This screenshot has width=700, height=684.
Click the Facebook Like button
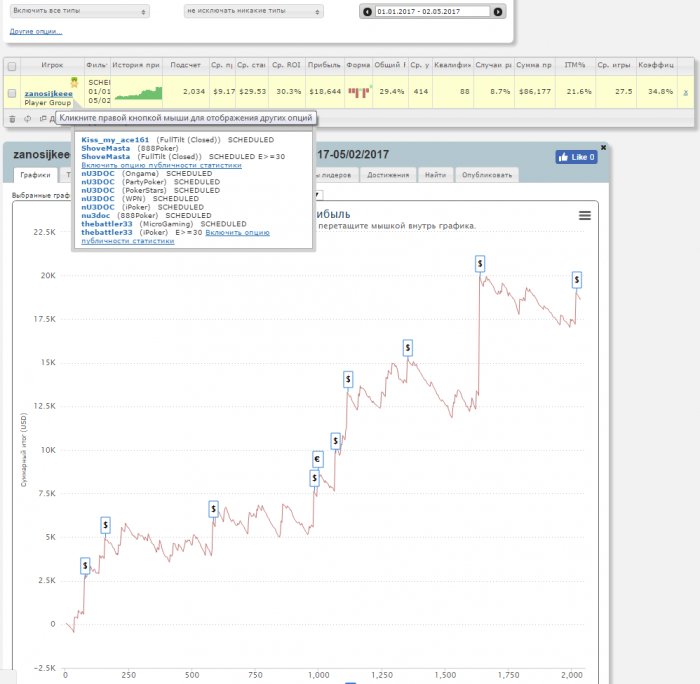pos(576,157)
